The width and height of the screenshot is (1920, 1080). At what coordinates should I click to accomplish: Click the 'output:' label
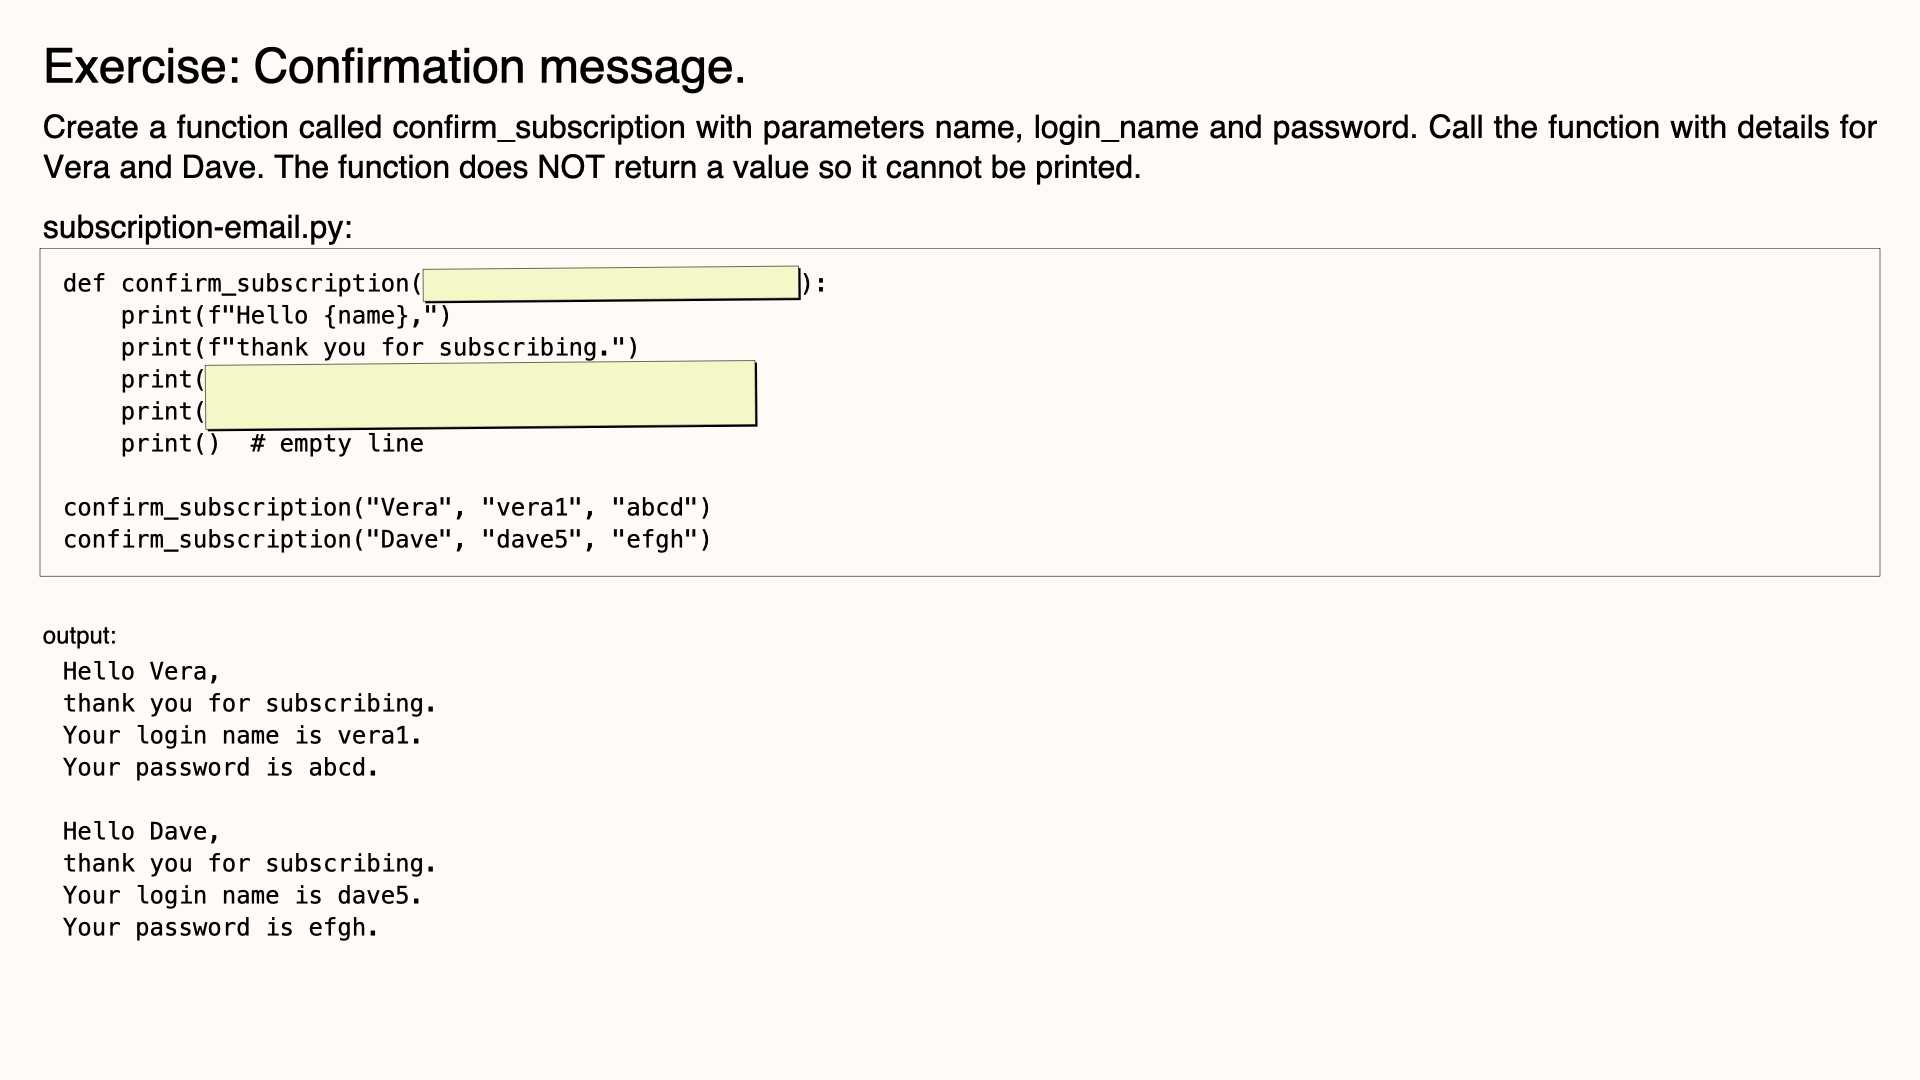pyautogui.click(x=79, y=636)
